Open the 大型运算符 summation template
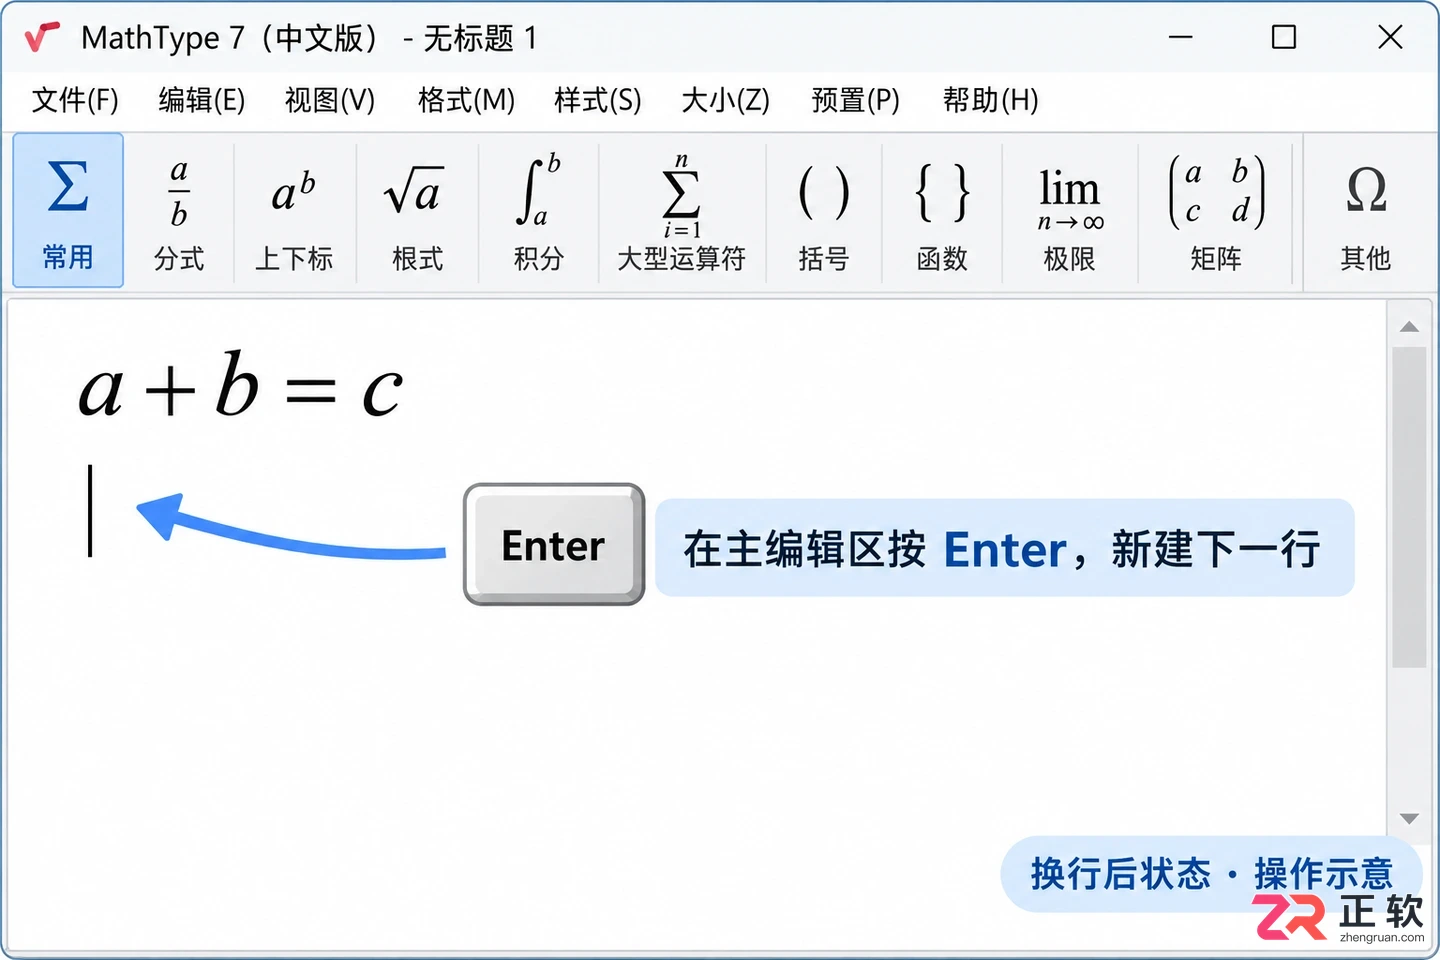Screen dimensions: 1440x960 click(682, 213)
